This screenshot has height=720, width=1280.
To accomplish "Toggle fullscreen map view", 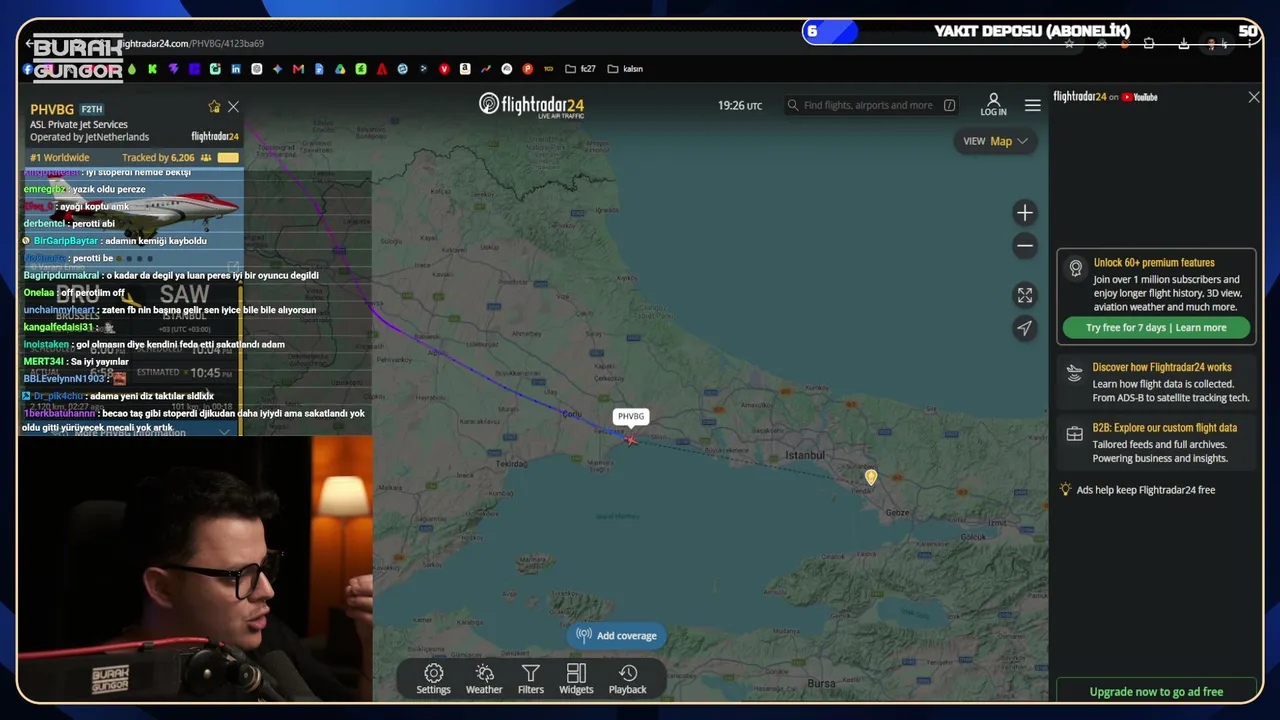I will (x=1025, y=295).
